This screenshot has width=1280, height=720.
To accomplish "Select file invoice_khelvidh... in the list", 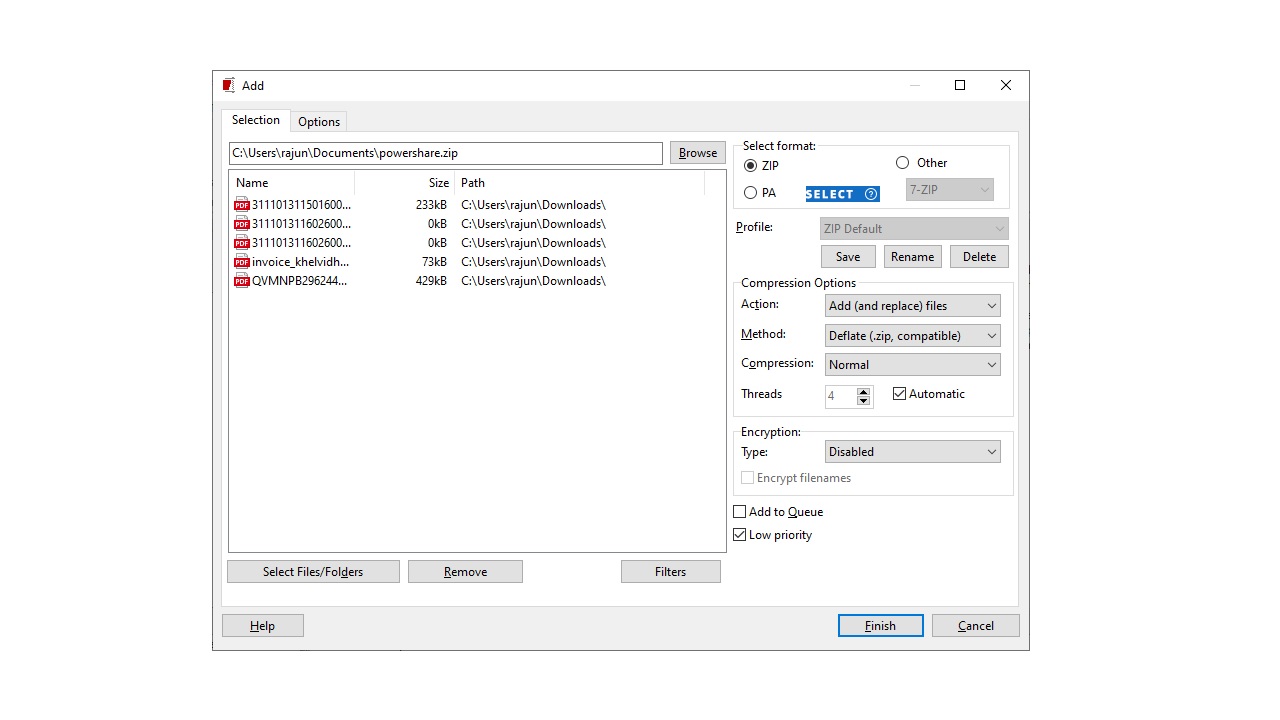I will pos(301,262).
